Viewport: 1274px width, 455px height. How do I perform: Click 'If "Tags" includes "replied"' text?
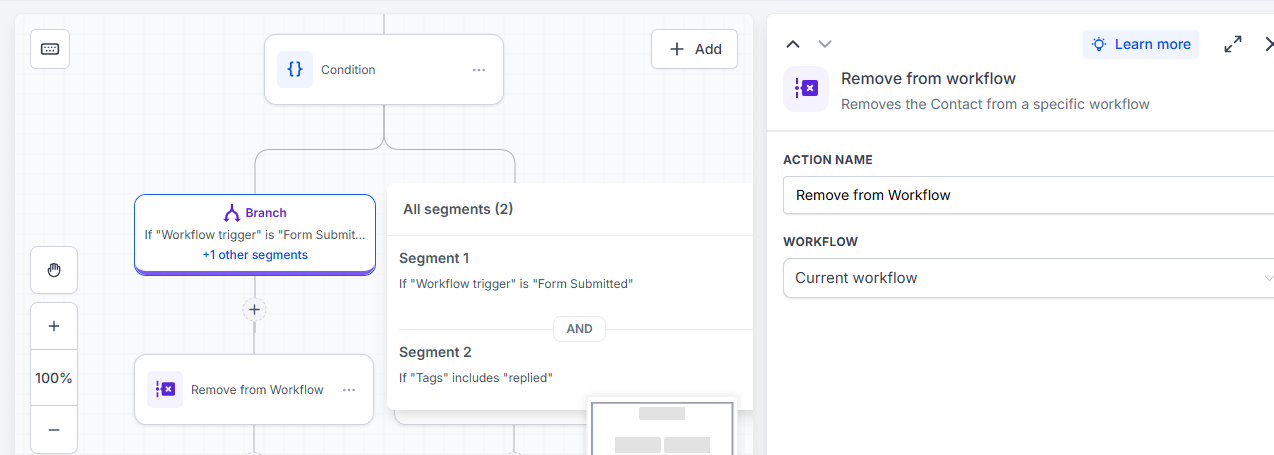(x=476, y=378)
